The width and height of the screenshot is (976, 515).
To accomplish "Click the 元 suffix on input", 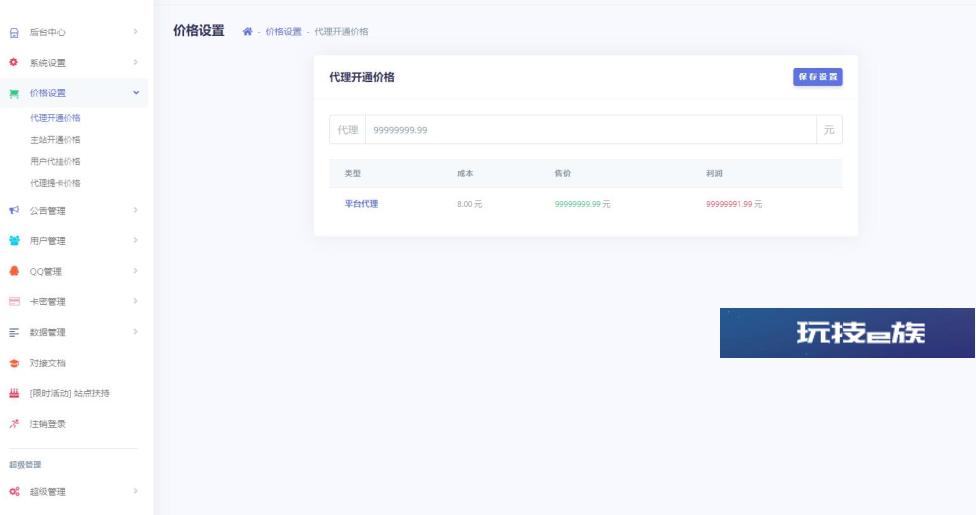I will [x=829, y=130].
